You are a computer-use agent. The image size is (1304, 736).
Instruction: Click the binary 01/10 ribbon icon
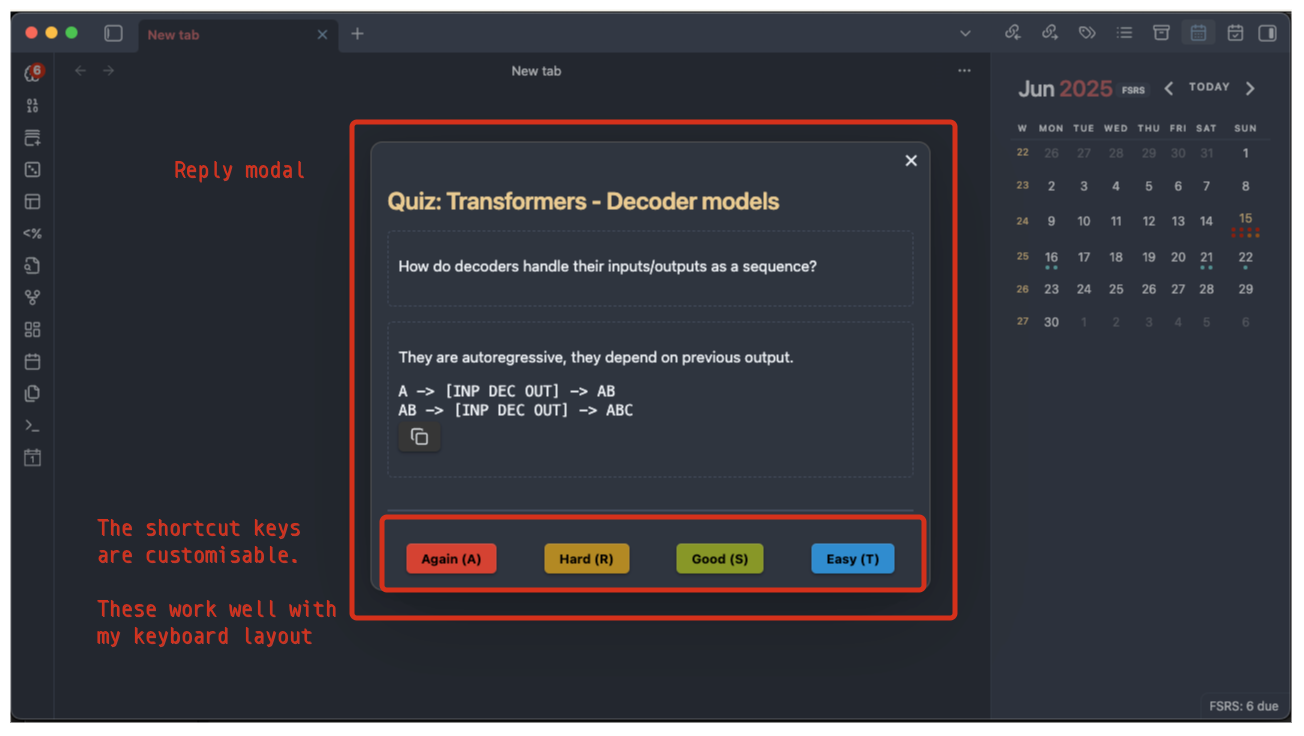pyautogui.click(x=33, y=105)
